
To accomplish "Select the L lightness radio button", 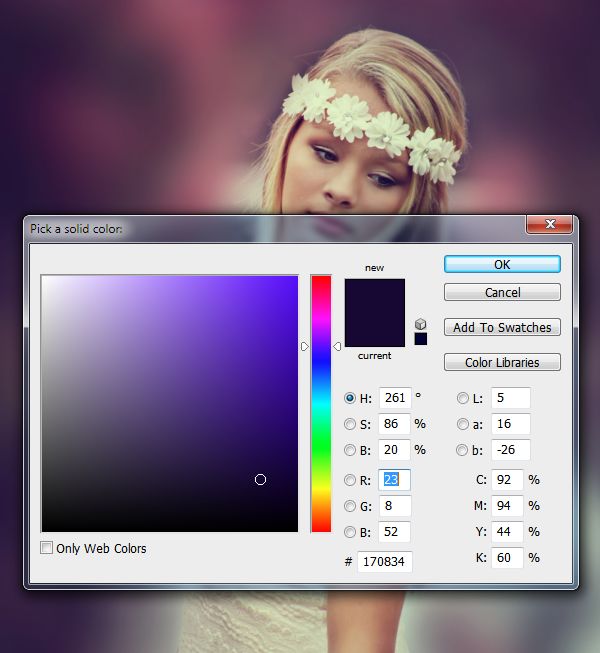I will tap(463, 398).
